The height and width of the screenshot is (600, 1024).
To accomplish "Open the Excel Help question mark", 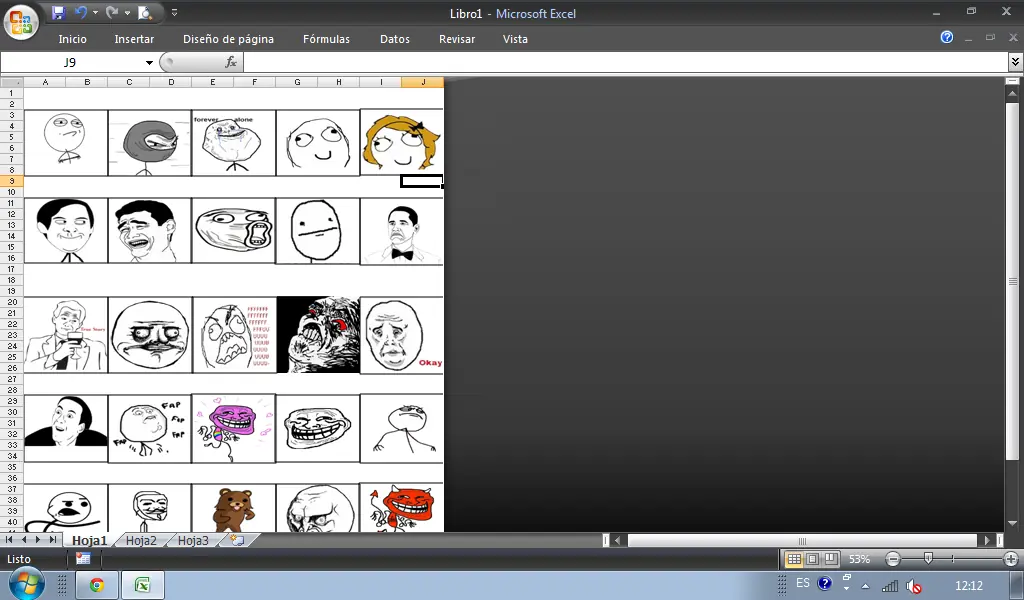I will click(x=947, y=37).
